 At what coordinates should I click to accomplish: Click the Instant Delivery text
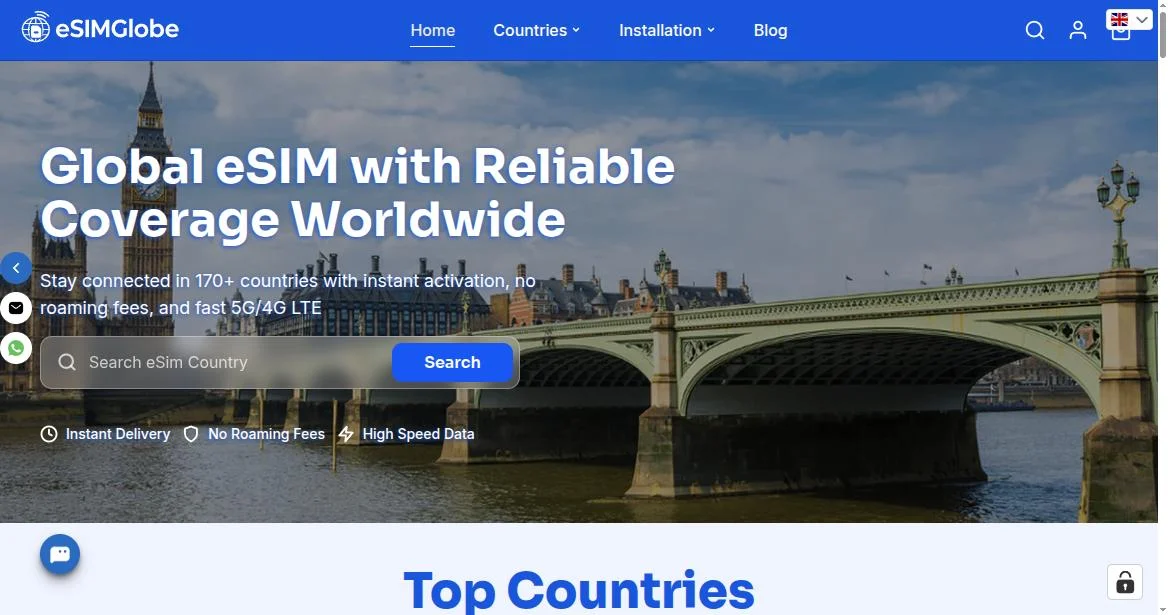(118, 434)
